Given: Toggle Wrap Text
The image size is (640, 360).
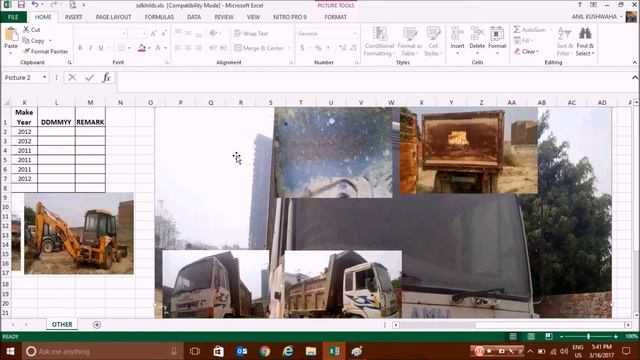Looking at the screenshot, I should click(251, 33).
